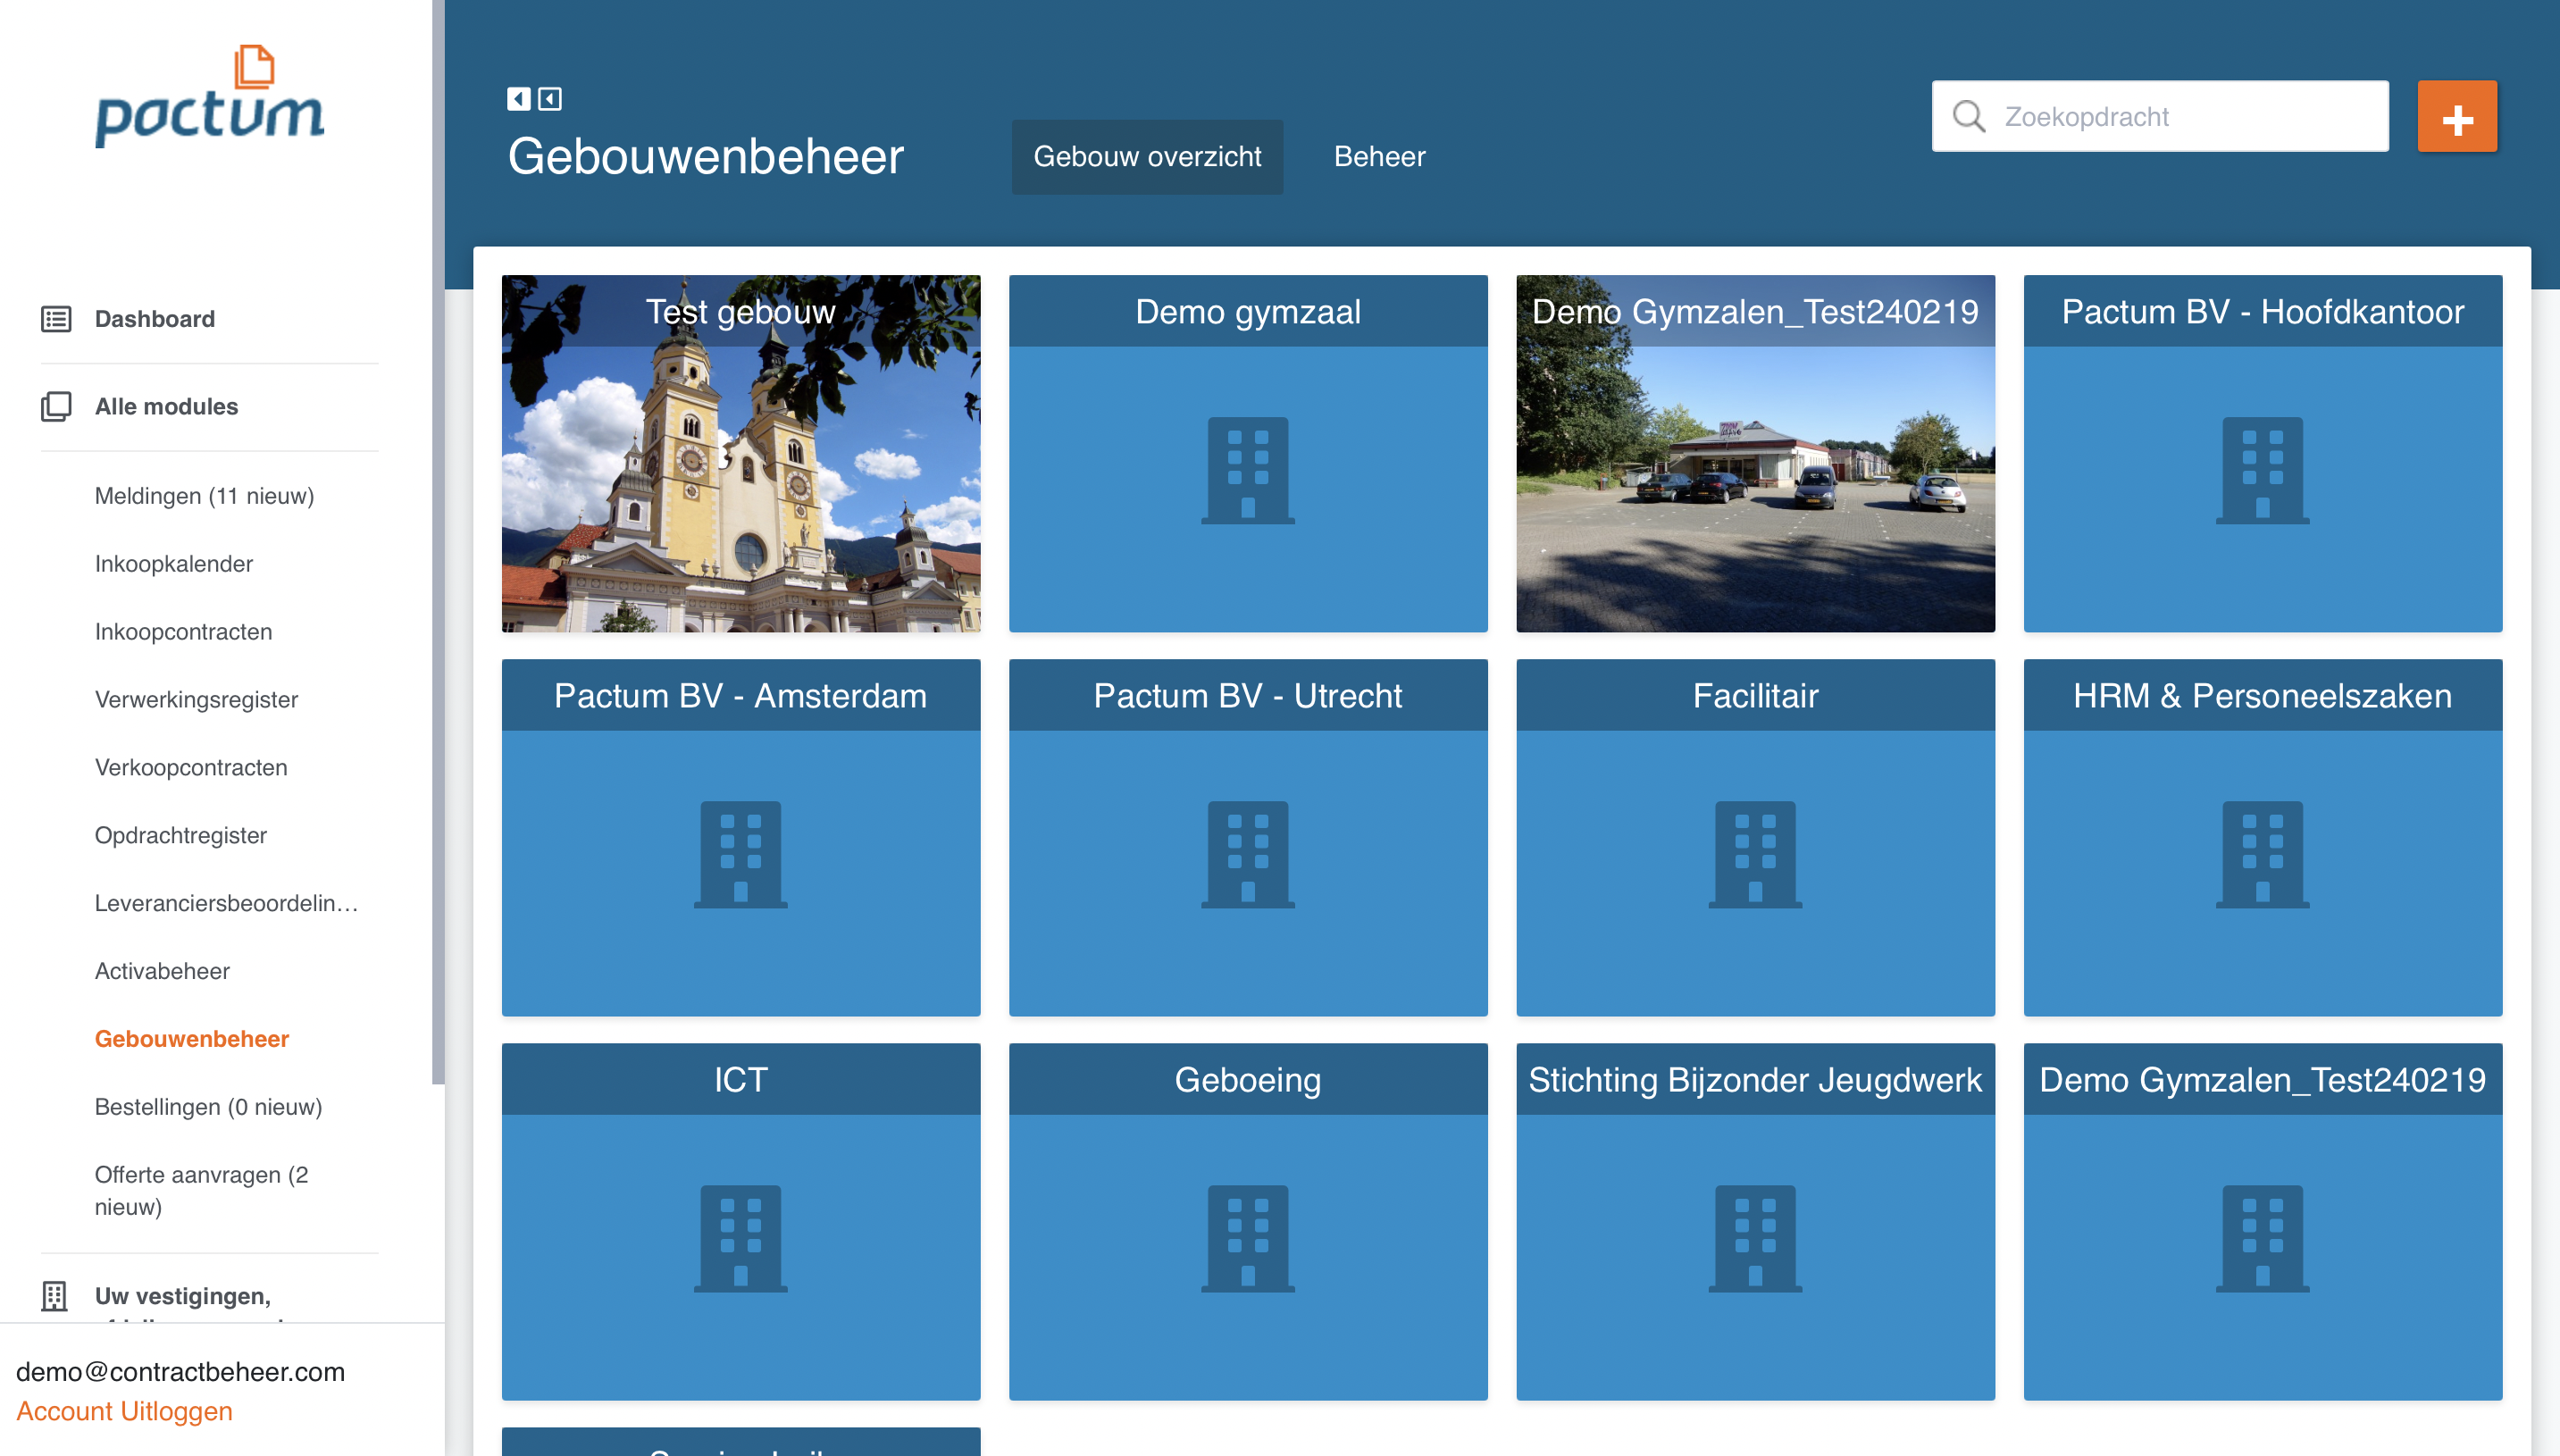This screenshot has height=1456, width=2560.
Task: Click the Dashboard list icon
Action: pos(56,319)
